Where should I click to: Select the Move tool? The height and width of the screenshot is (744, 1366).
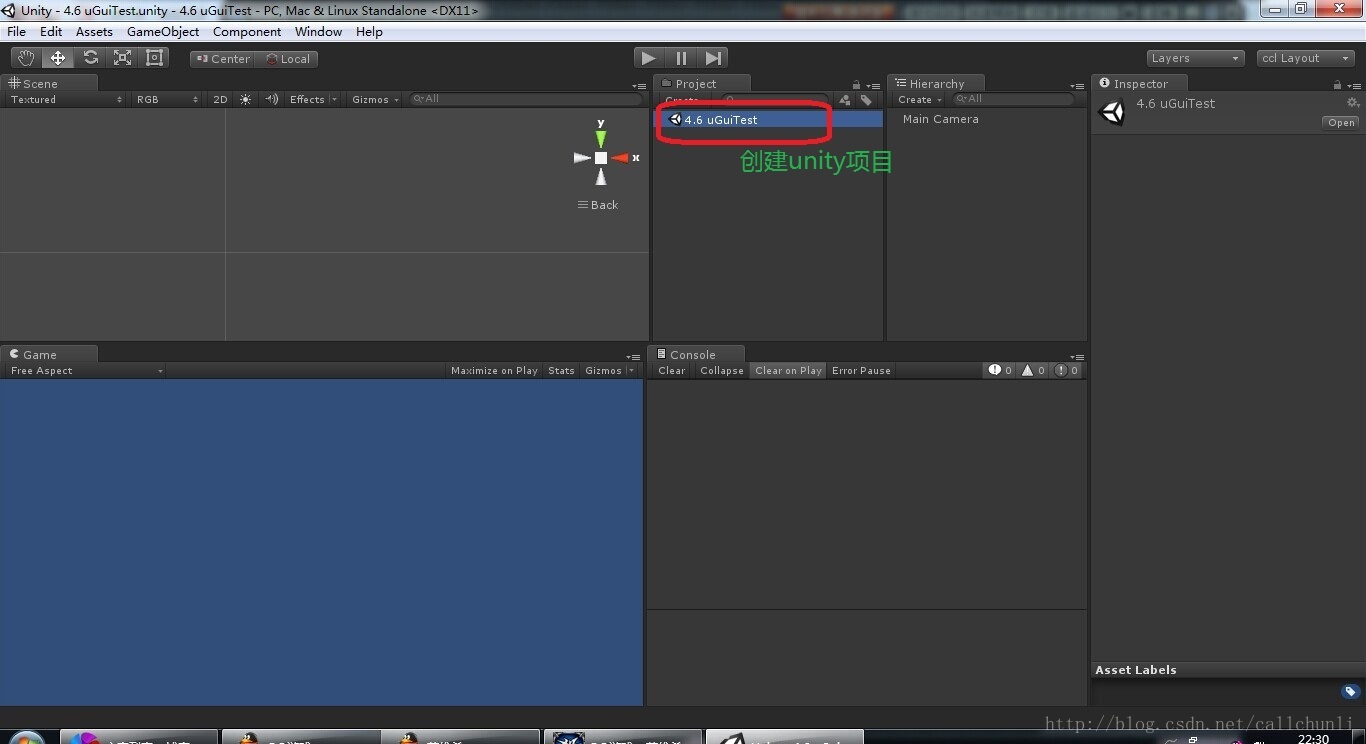click(x=58, y=58)
